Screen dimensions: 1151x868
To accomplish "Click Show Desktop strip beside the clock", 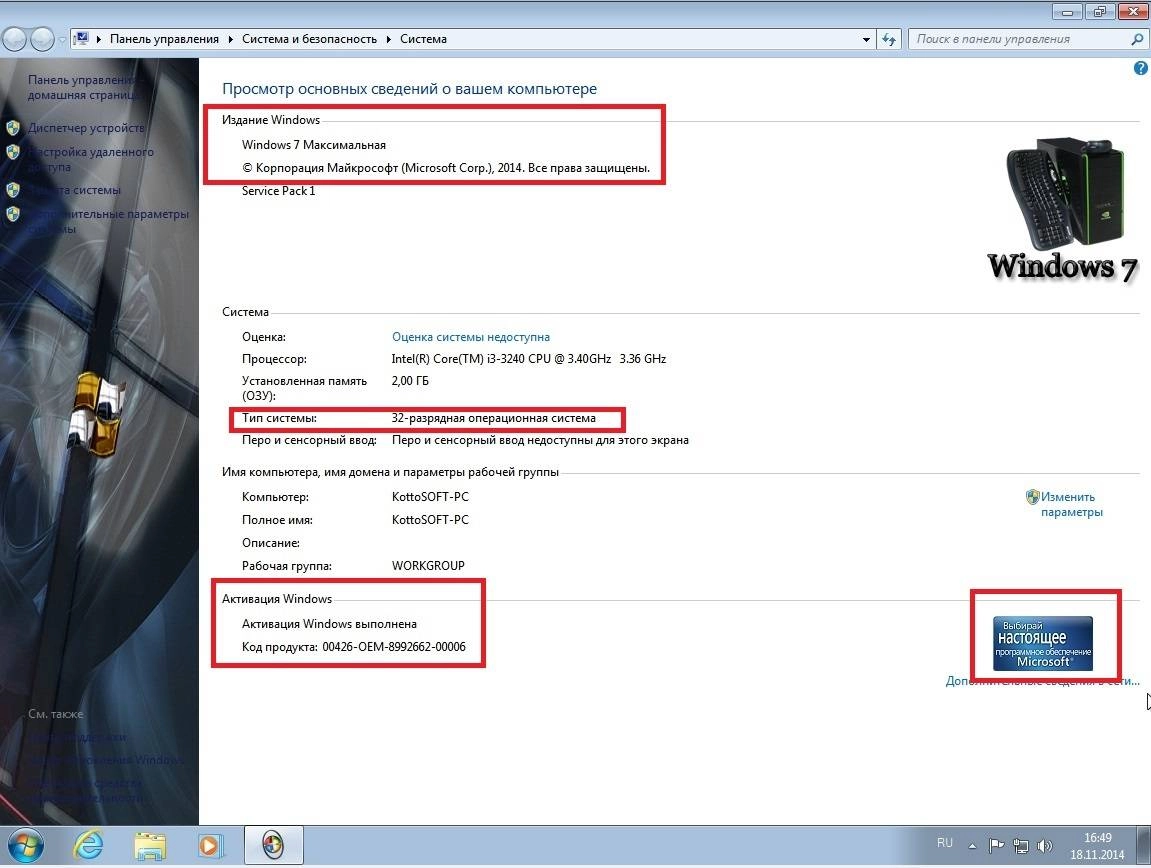I will (x=1144, y=846).
